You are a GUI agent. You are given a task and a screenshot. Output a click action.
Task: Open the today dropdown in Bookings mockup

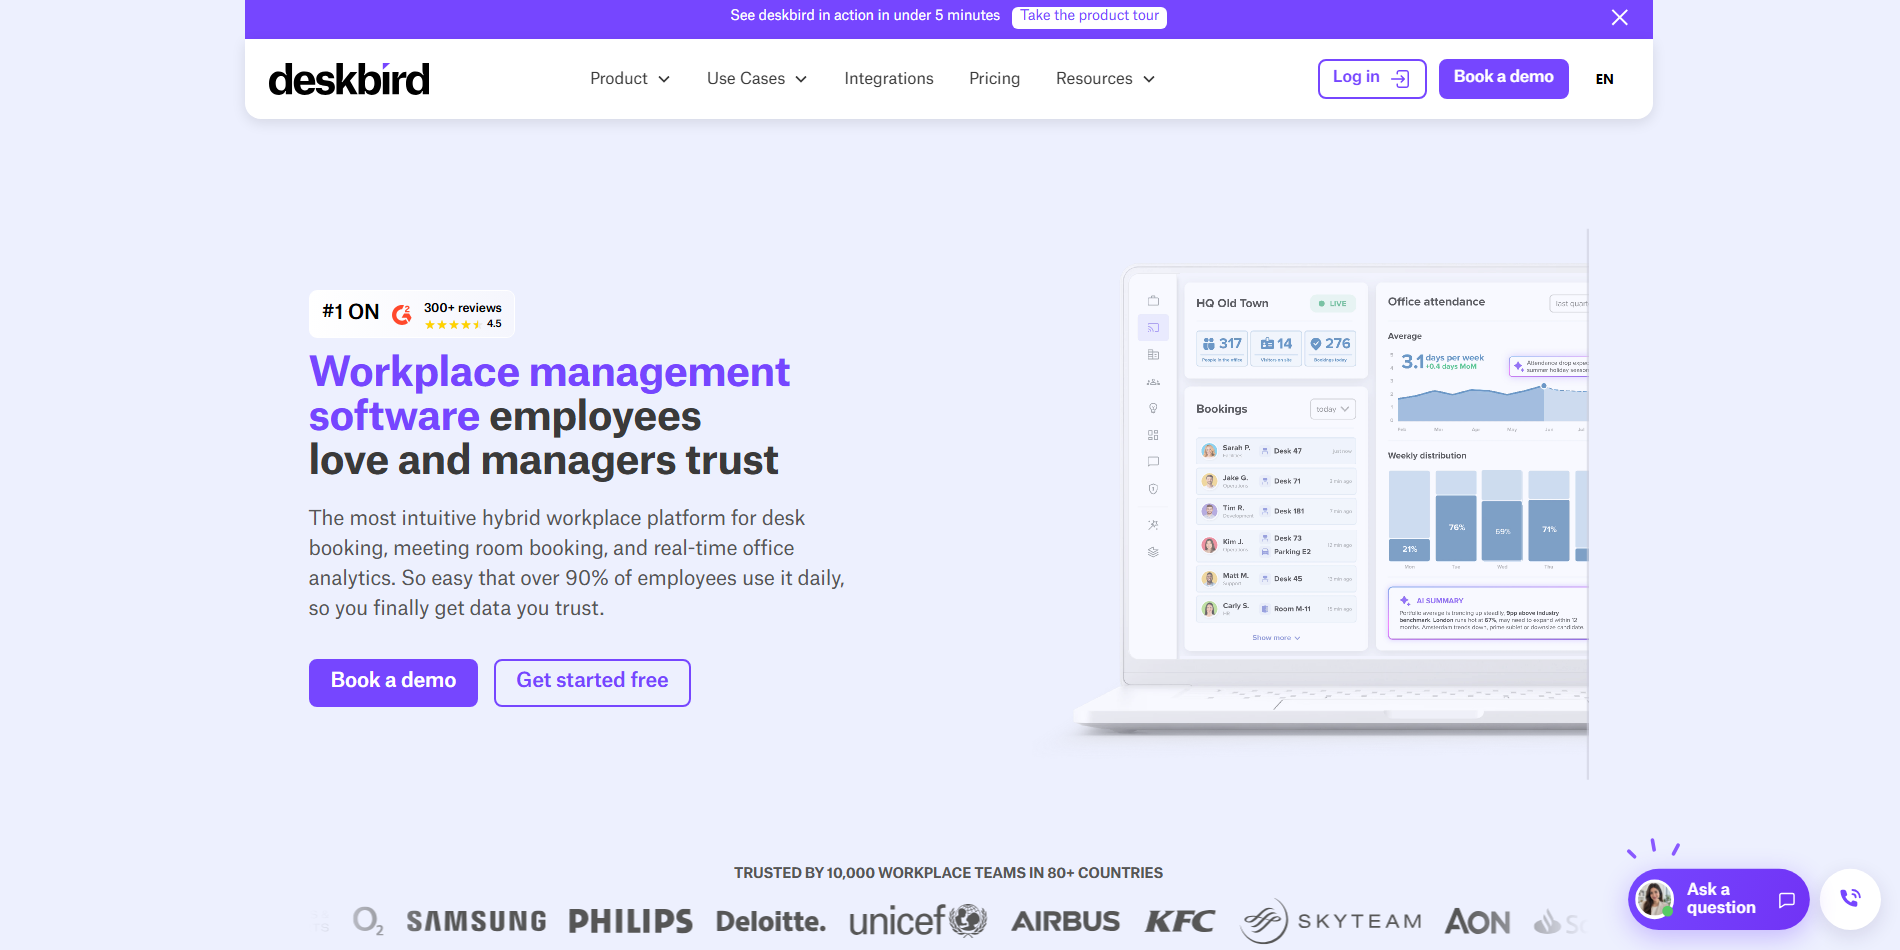[x=1332, y=409]
